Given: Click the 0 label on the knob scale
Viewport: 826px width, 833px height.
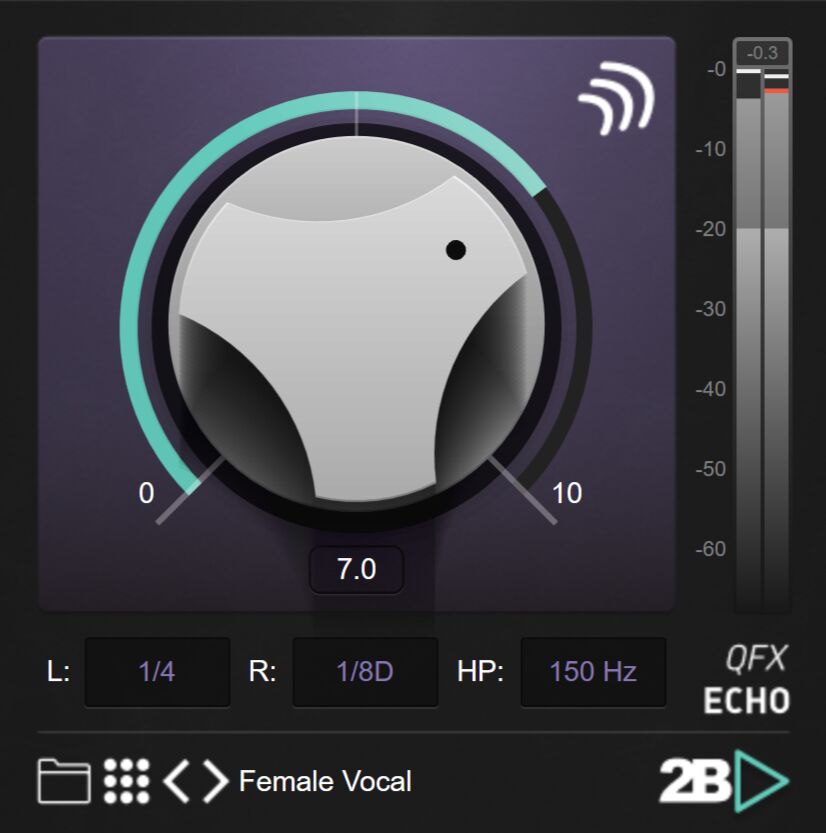Looking at the screenshot, I should click(x=145, y=492).
